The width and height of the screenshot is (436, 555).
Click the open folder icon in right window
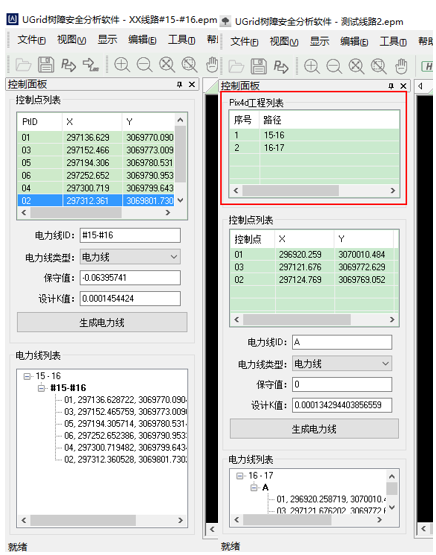click(236, 66)
